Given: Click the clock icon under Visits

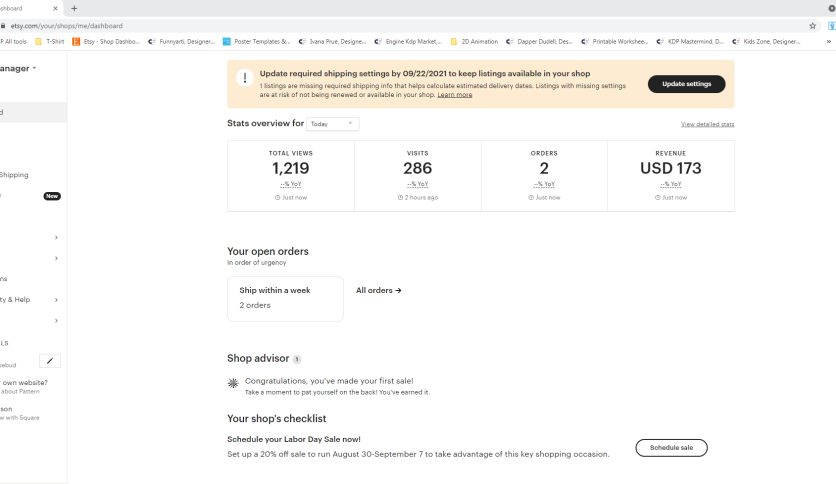Looking at the screenshot, I should [400, 198].
